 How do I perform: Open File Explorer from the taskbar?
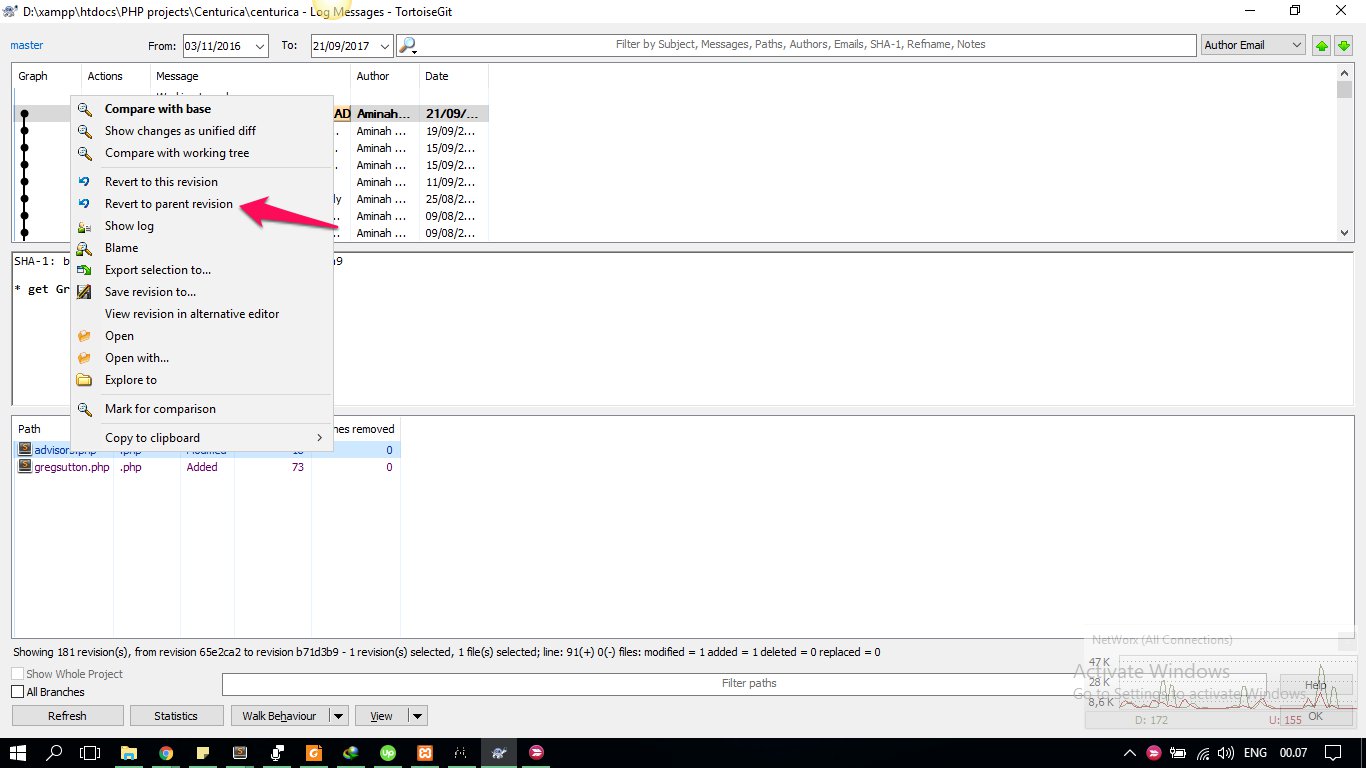pyautogui.click(x=129, y=752)
